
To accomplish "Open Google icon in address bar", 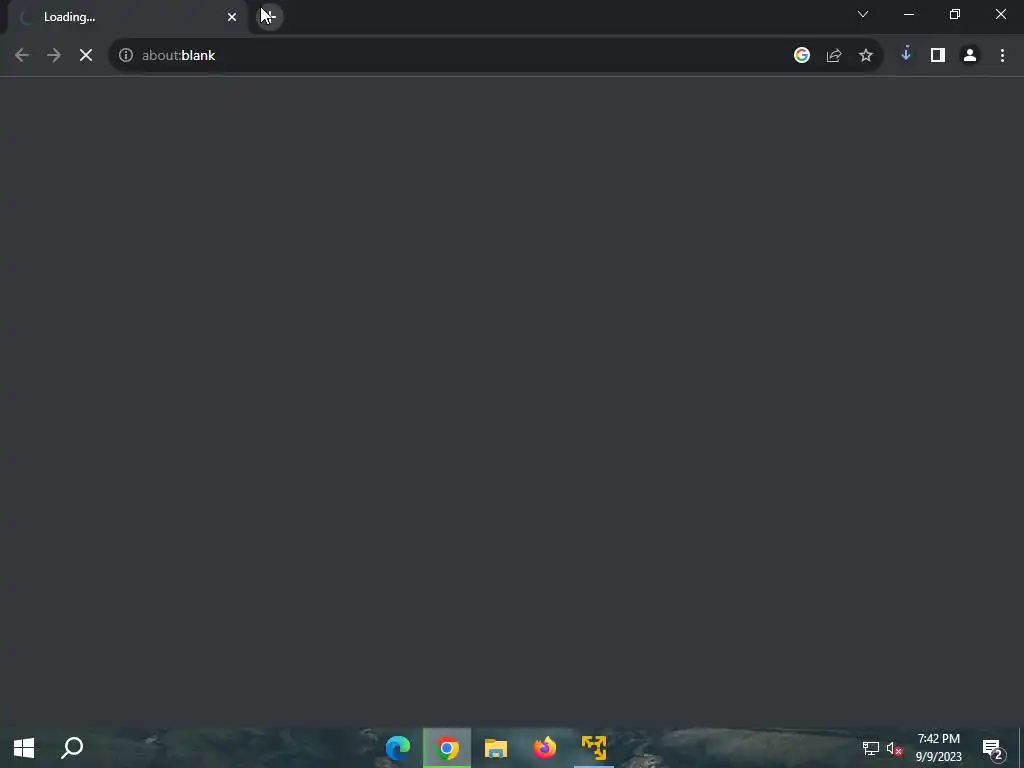I will point(801,56).
